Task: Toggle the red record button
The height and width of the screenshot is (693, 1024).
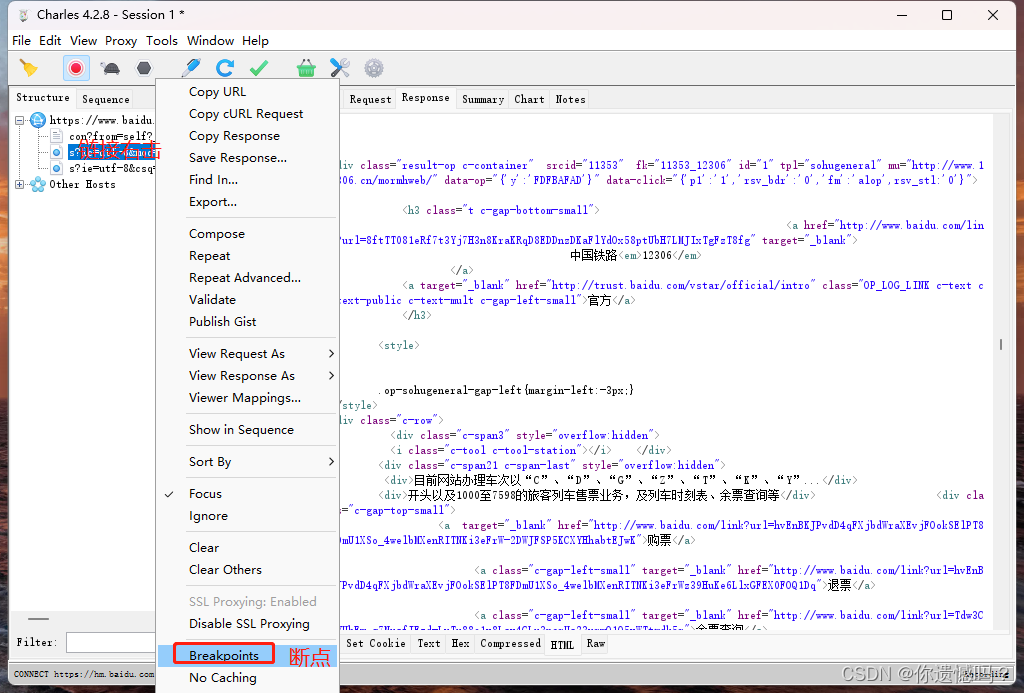Action: [76, 68]
